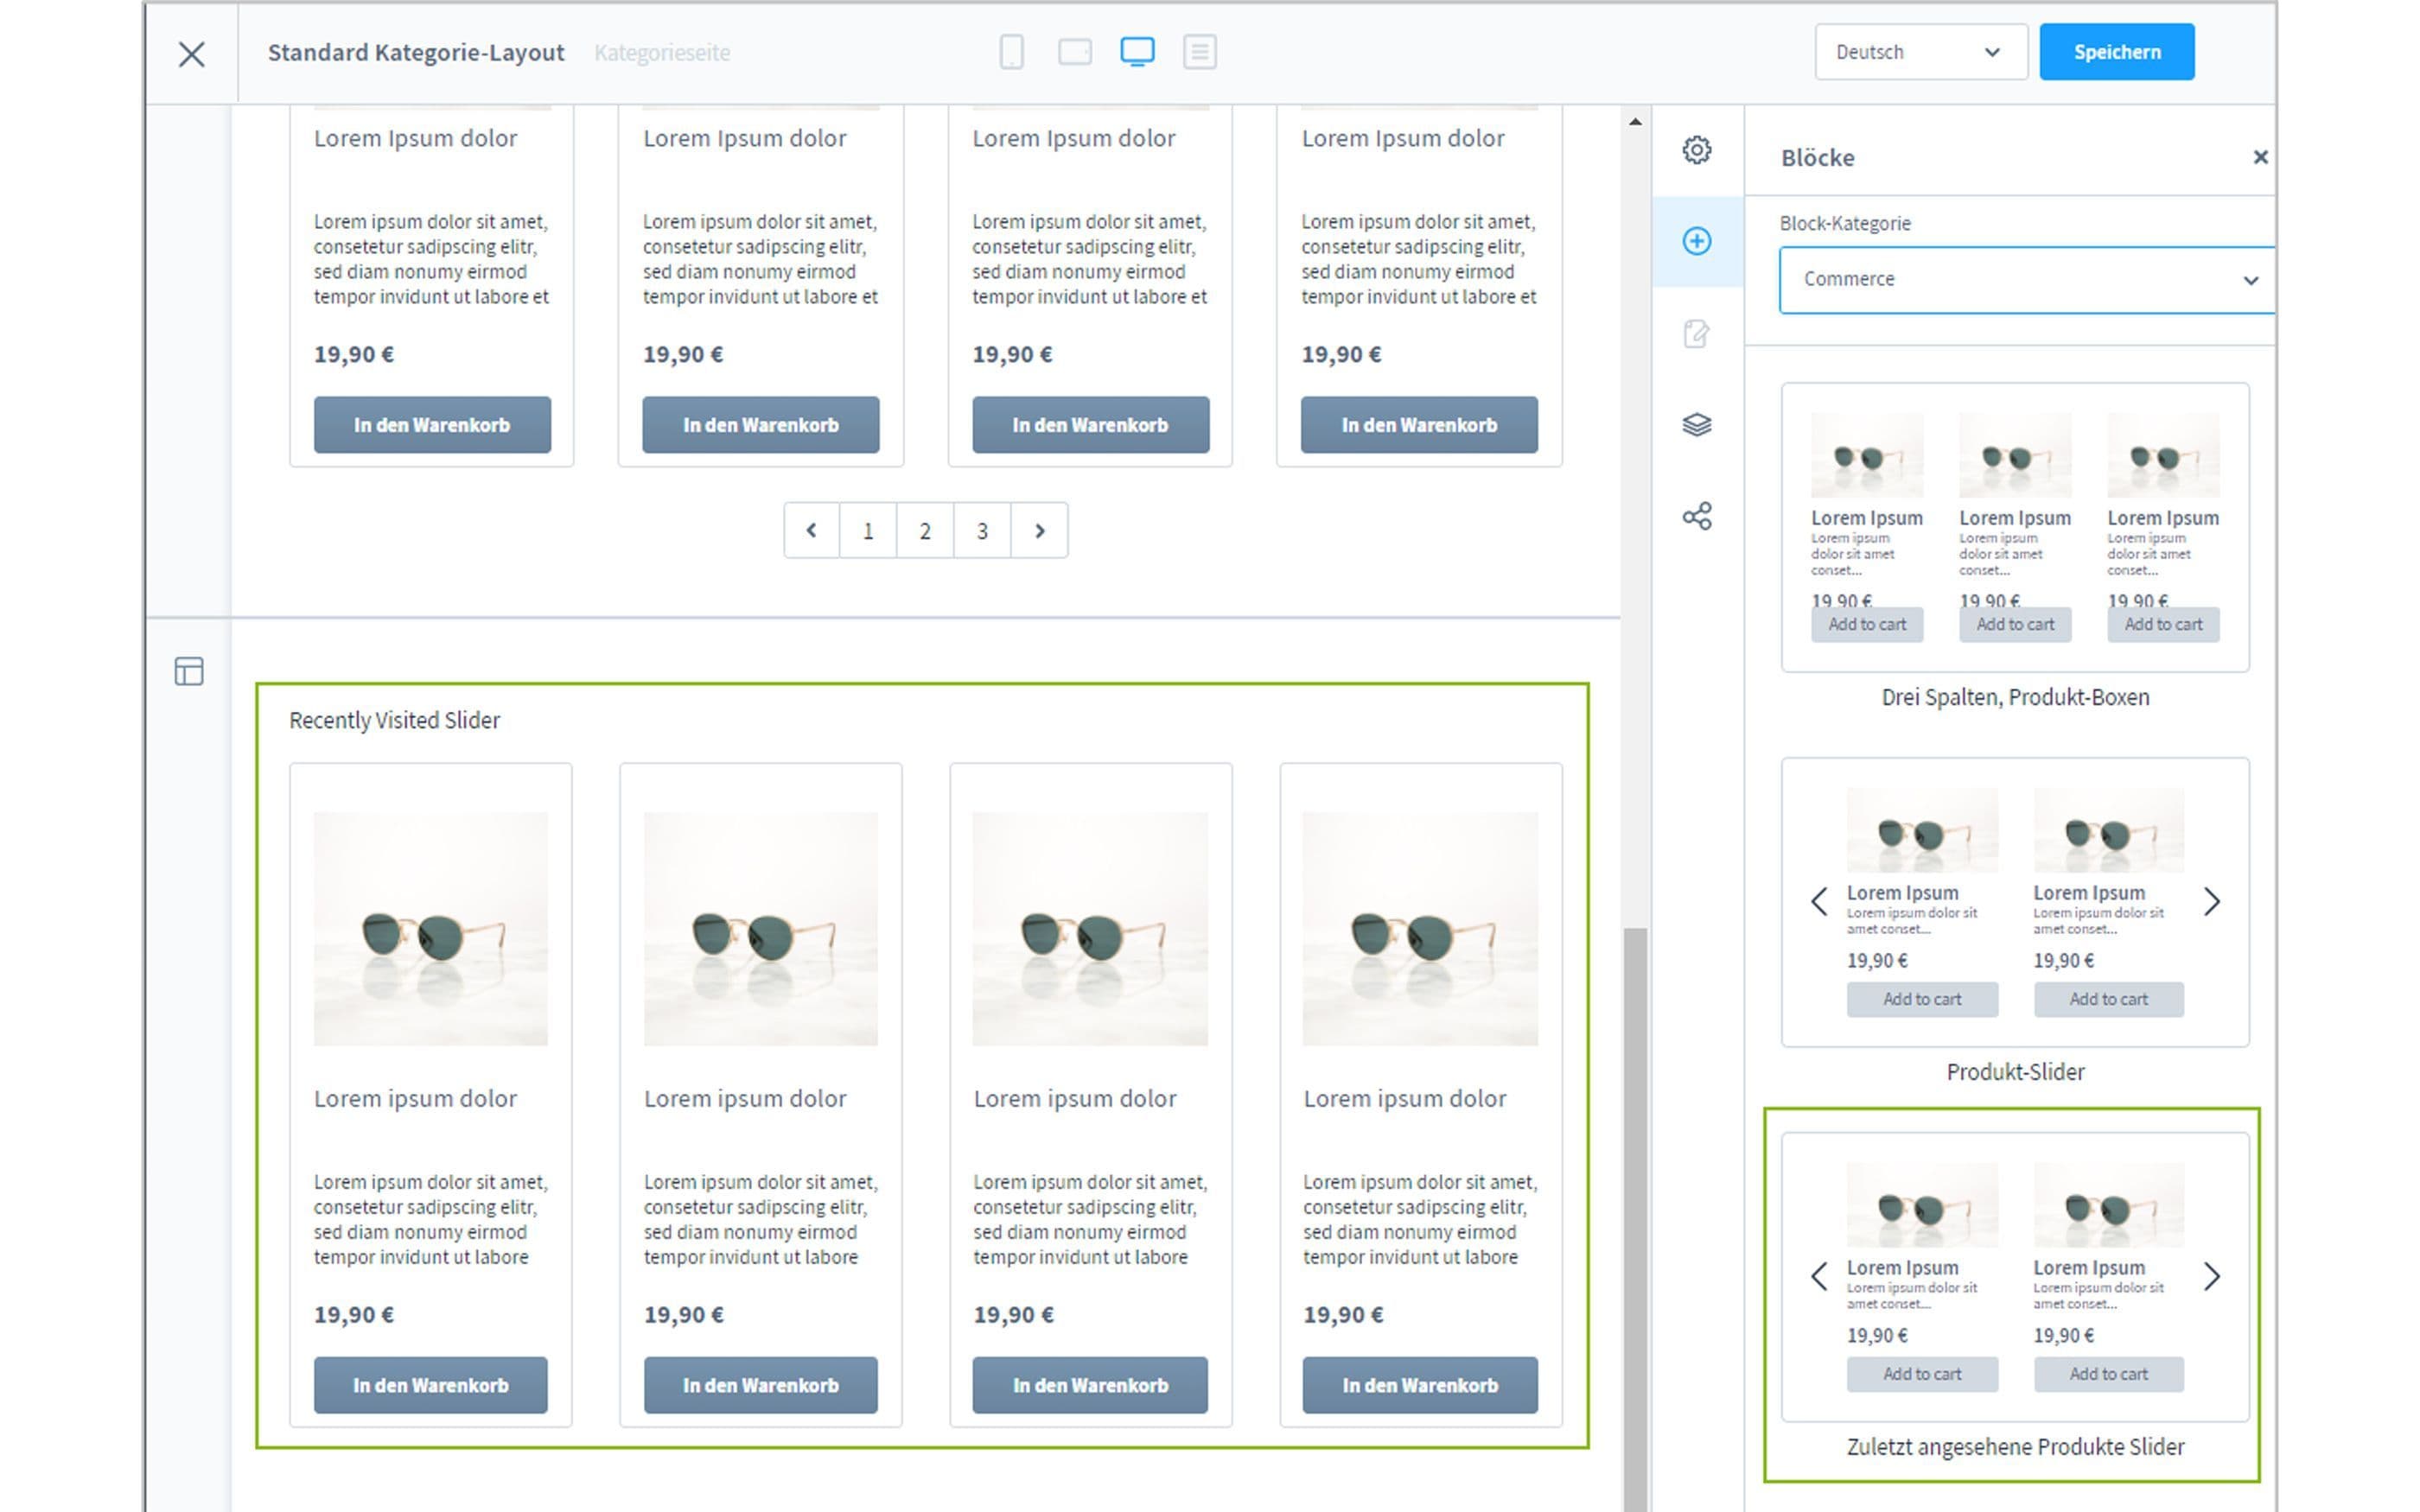Image resolution: width=2420 pixels, height=1512 pixels.
Task: Select the Zuletzt angesehene Produkte Slider block
Action: 2014,1277
